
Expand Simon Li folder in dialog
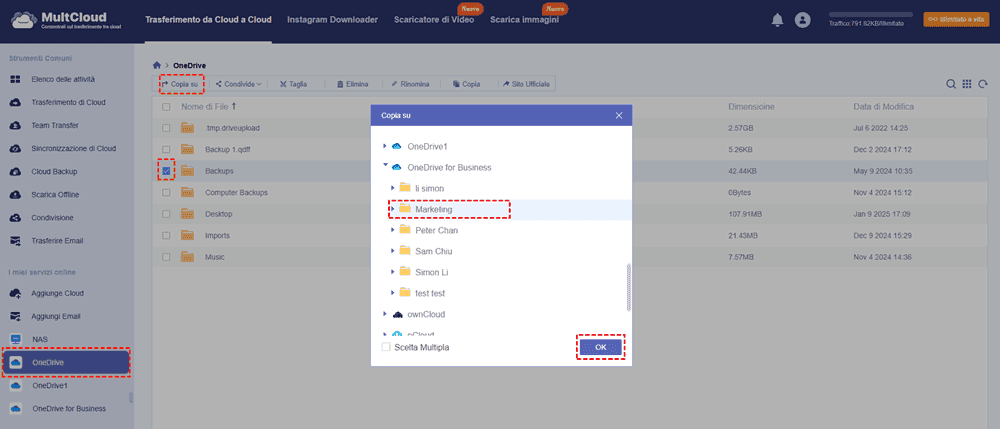(392, 272)
